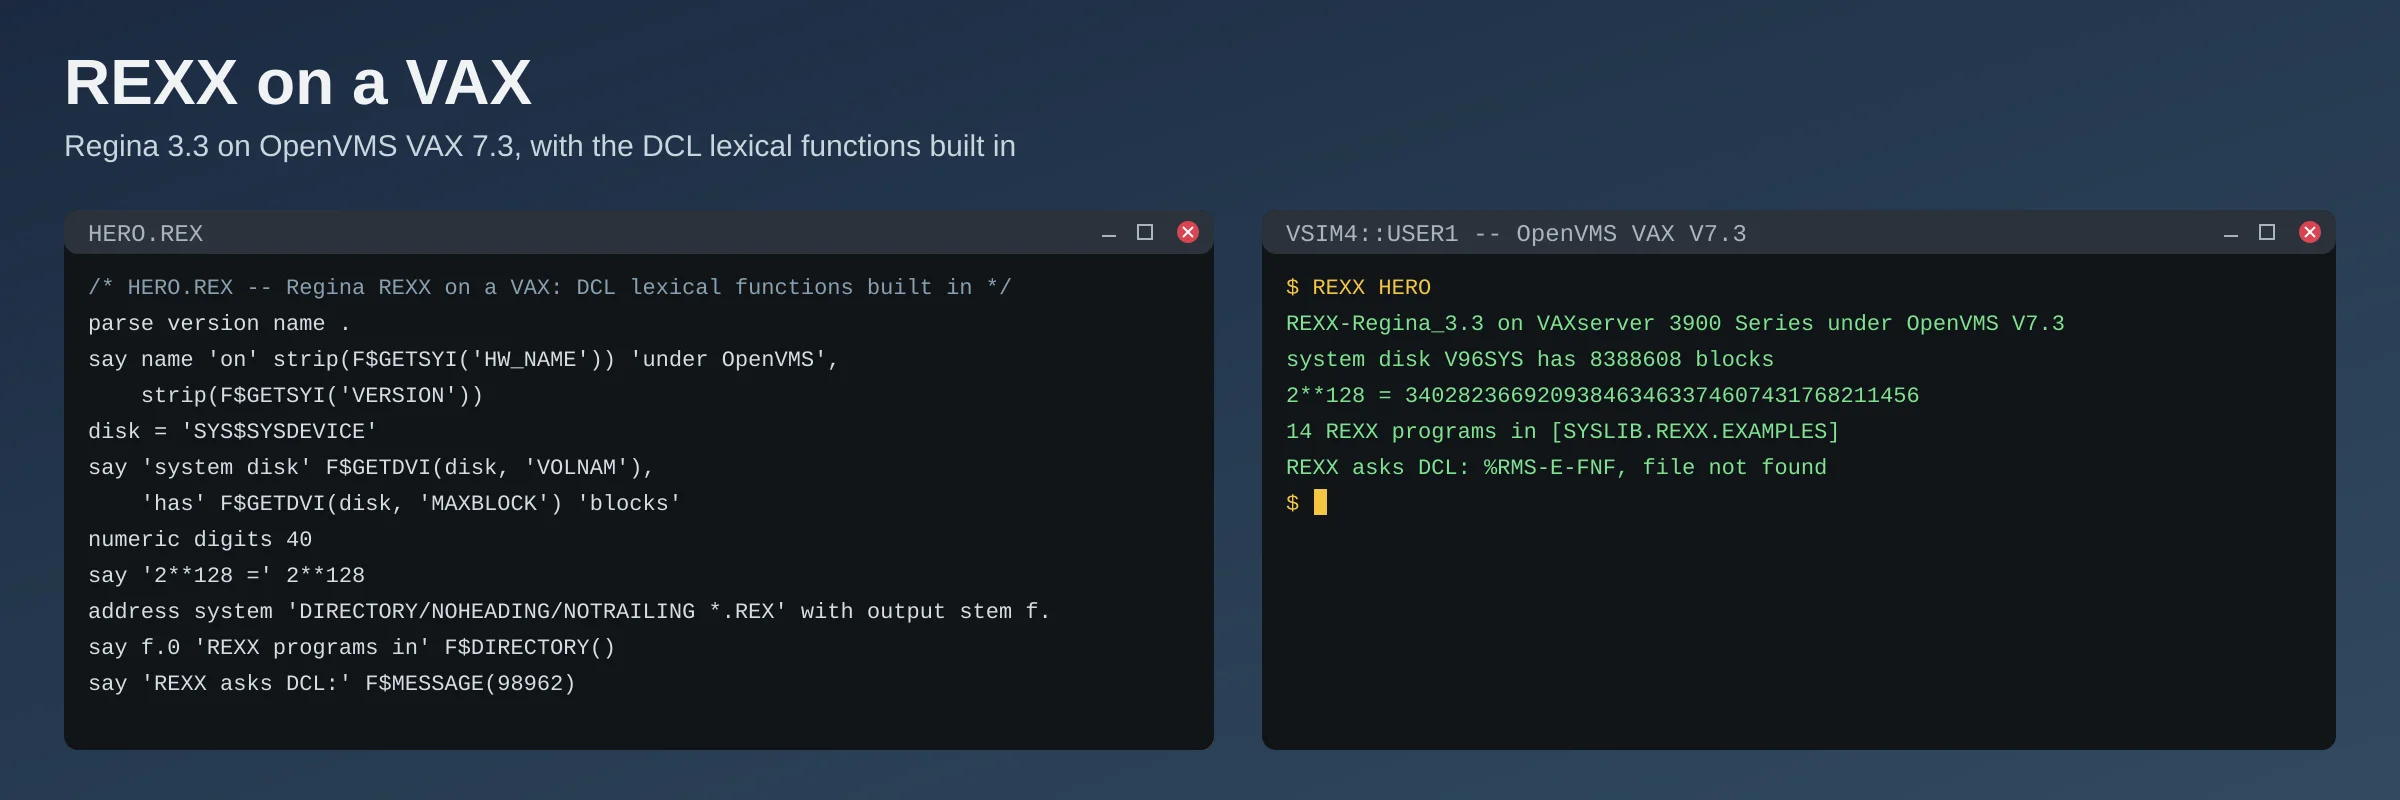
Task: Click the 'numeric digits 40' line
Action: click(x=200, y=539)
